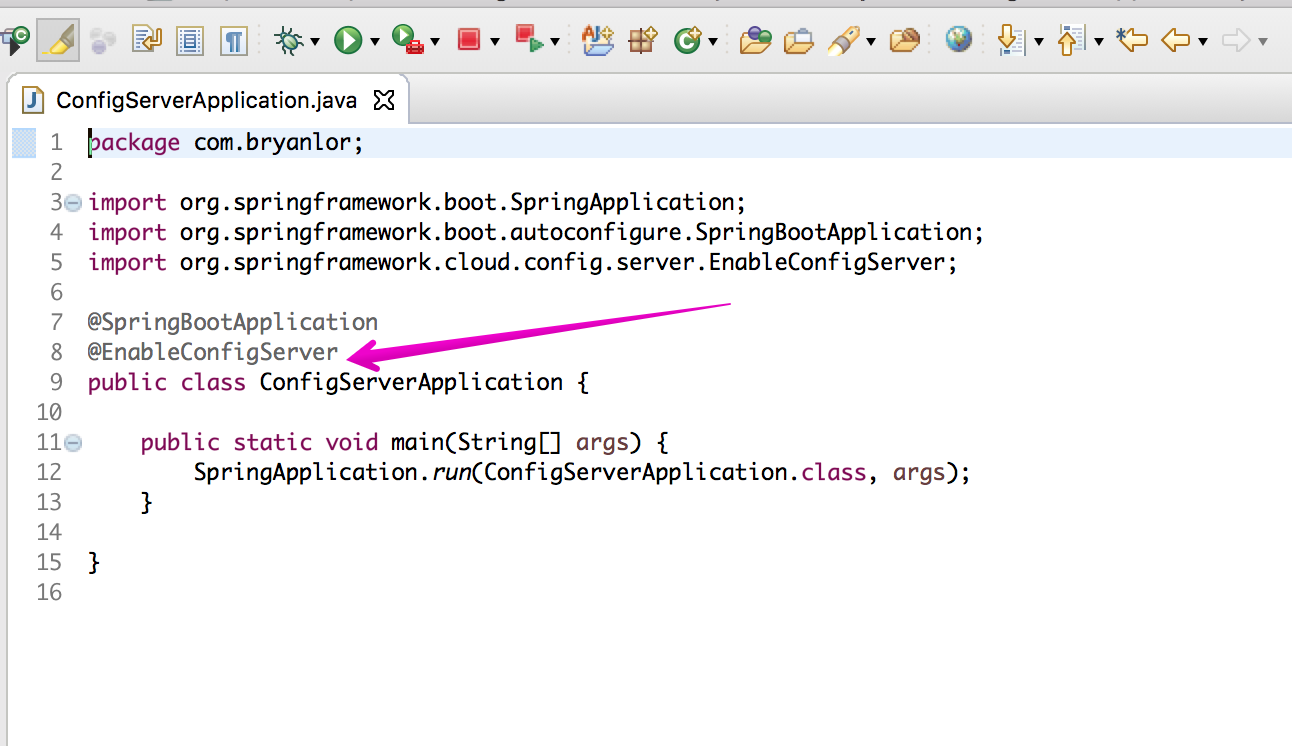Open the web browser globe icon
The width and height of the screenshot is (1292, 746).
pyautogui.click(x=958, y=40)
